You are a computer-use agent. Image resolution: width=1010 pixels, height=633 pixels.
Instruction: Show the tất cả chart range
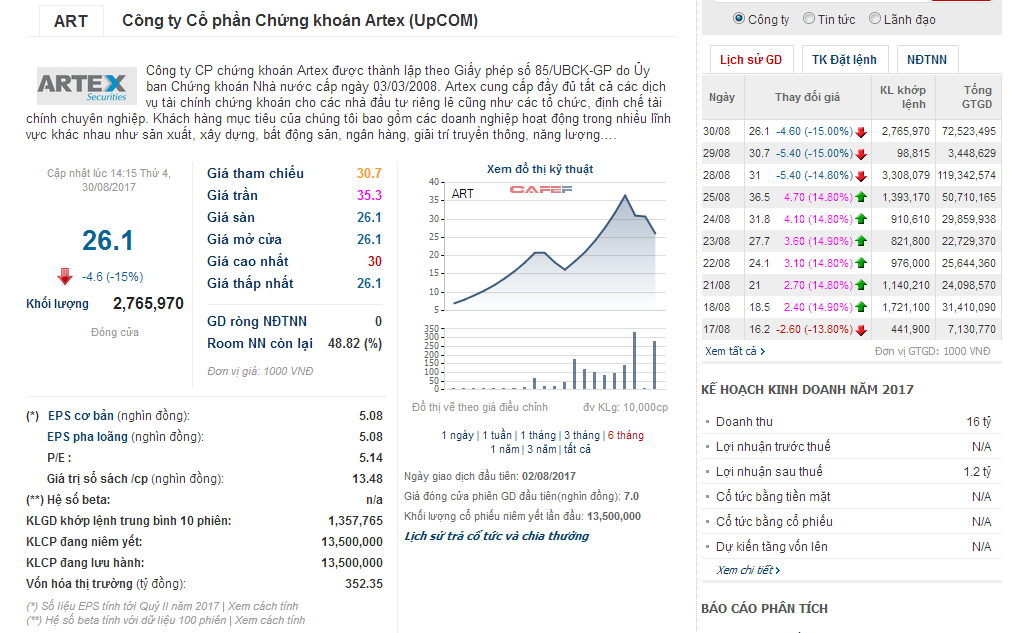pyautogui.click(x=577, y=449)
